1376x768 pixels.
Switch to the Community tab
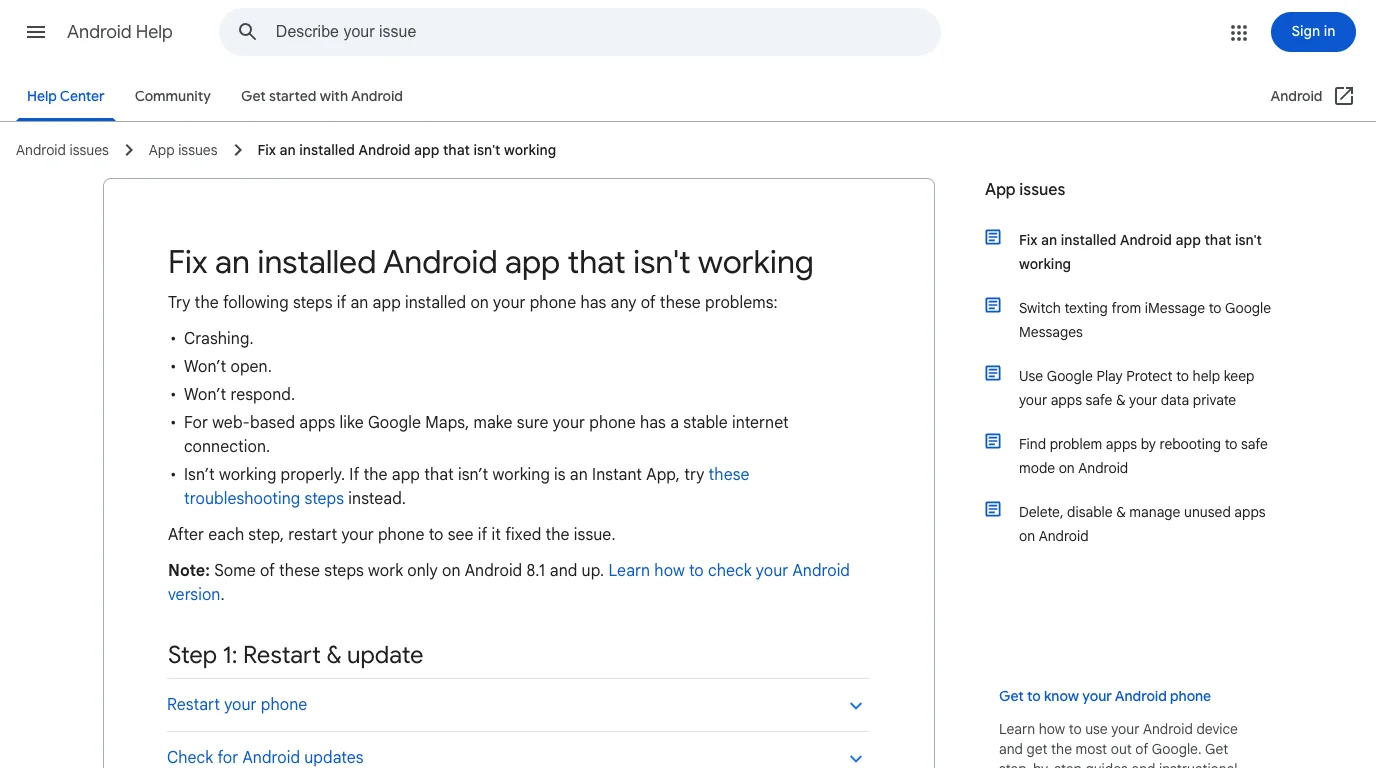[173, 96]
